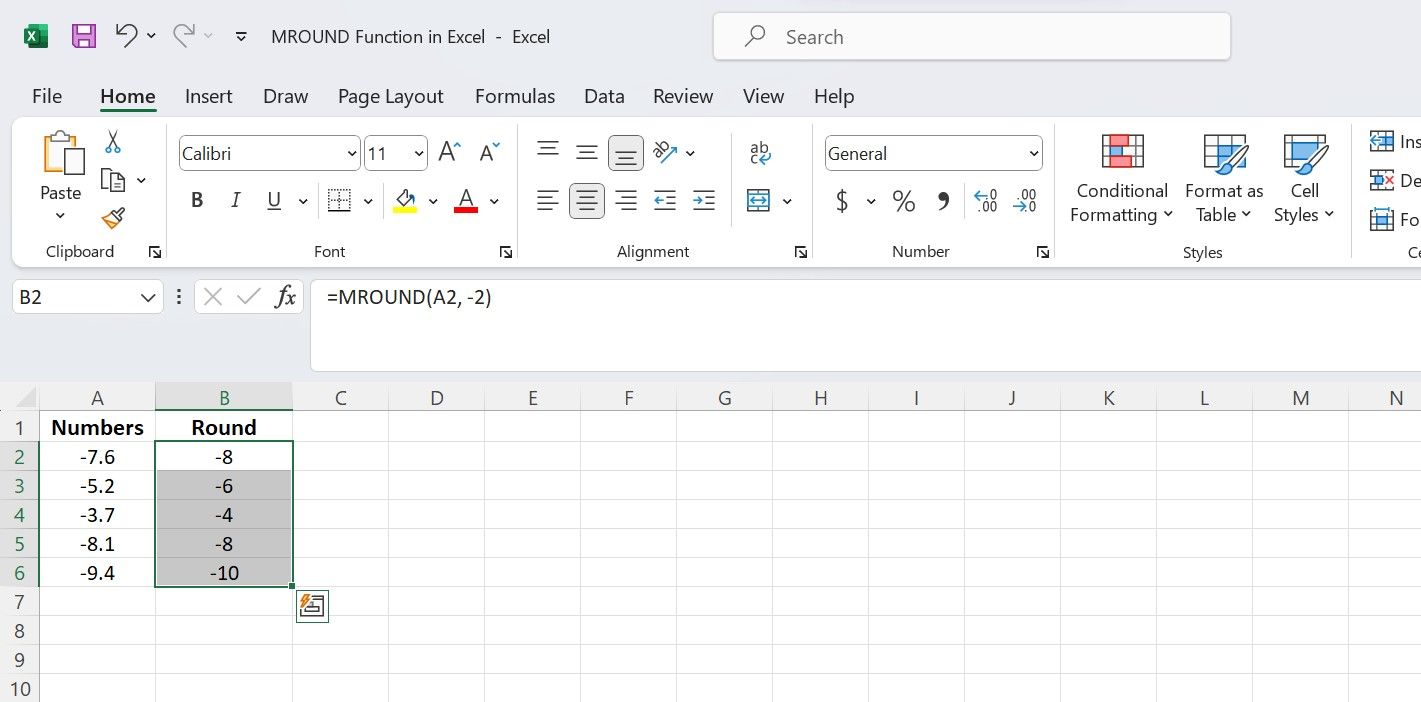Viewport: 1421px width, 702px height.
Task: Apply the yellow fill color swatch
Action: coord(405,201)
